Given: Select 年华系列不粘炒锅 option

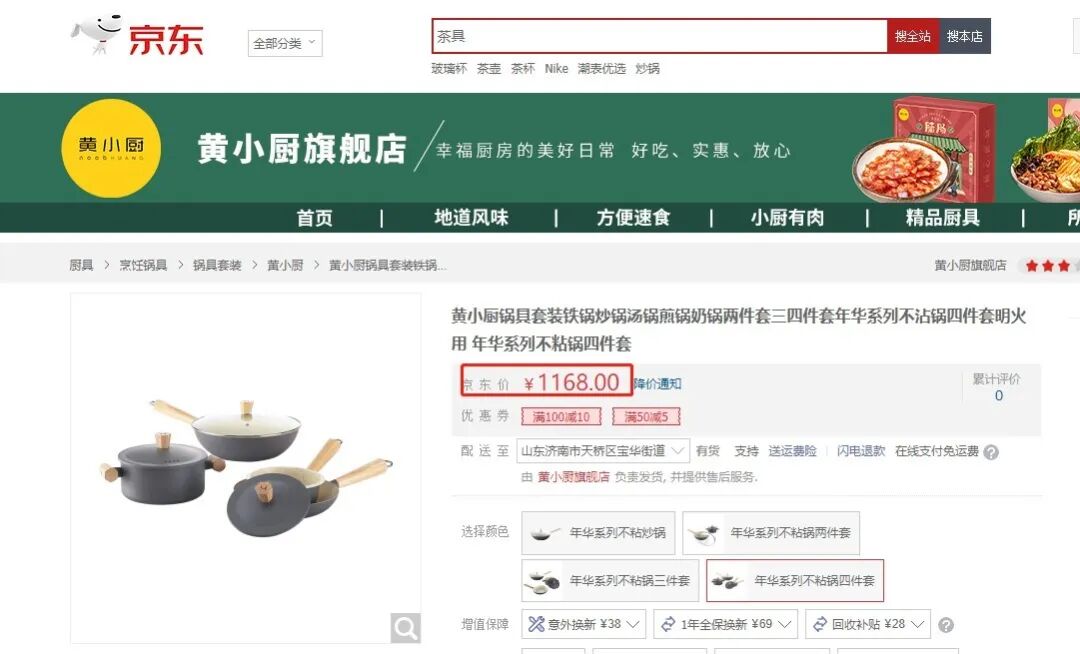Looking at the screenshot, I should pos(599,533).
